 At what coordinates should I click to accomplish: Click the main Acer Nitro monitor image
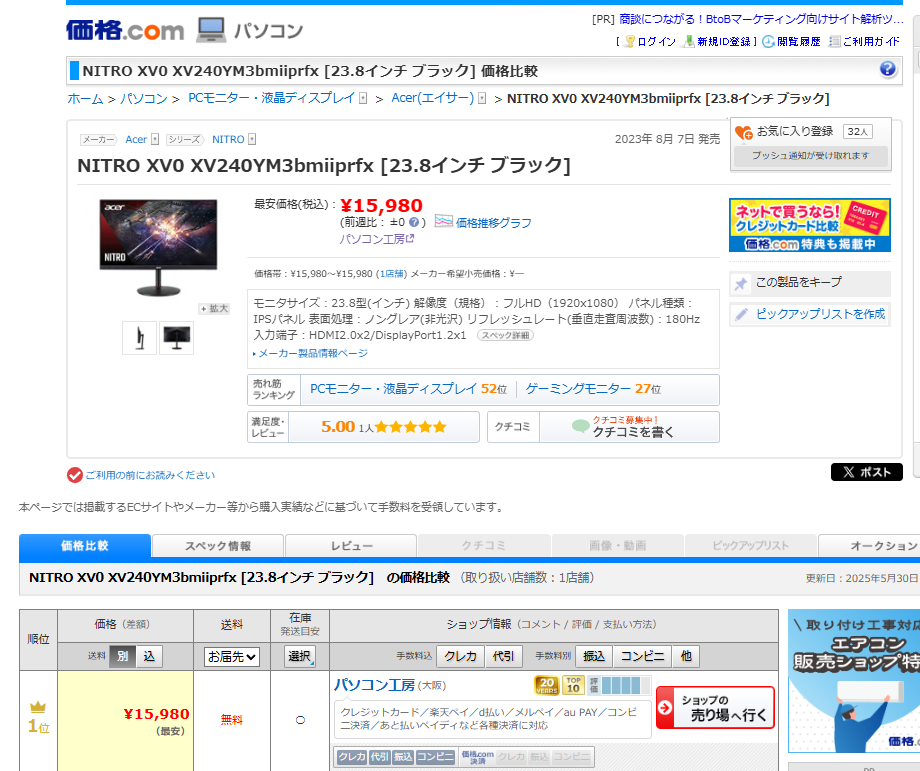click(158, 247)
